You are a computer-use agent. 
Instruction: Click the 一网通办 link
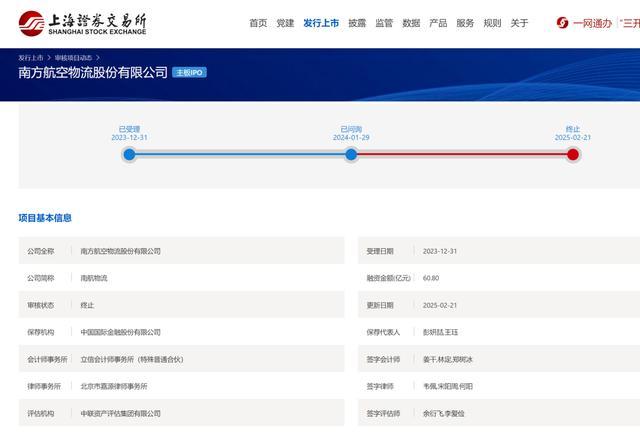[x=592, y=23]
